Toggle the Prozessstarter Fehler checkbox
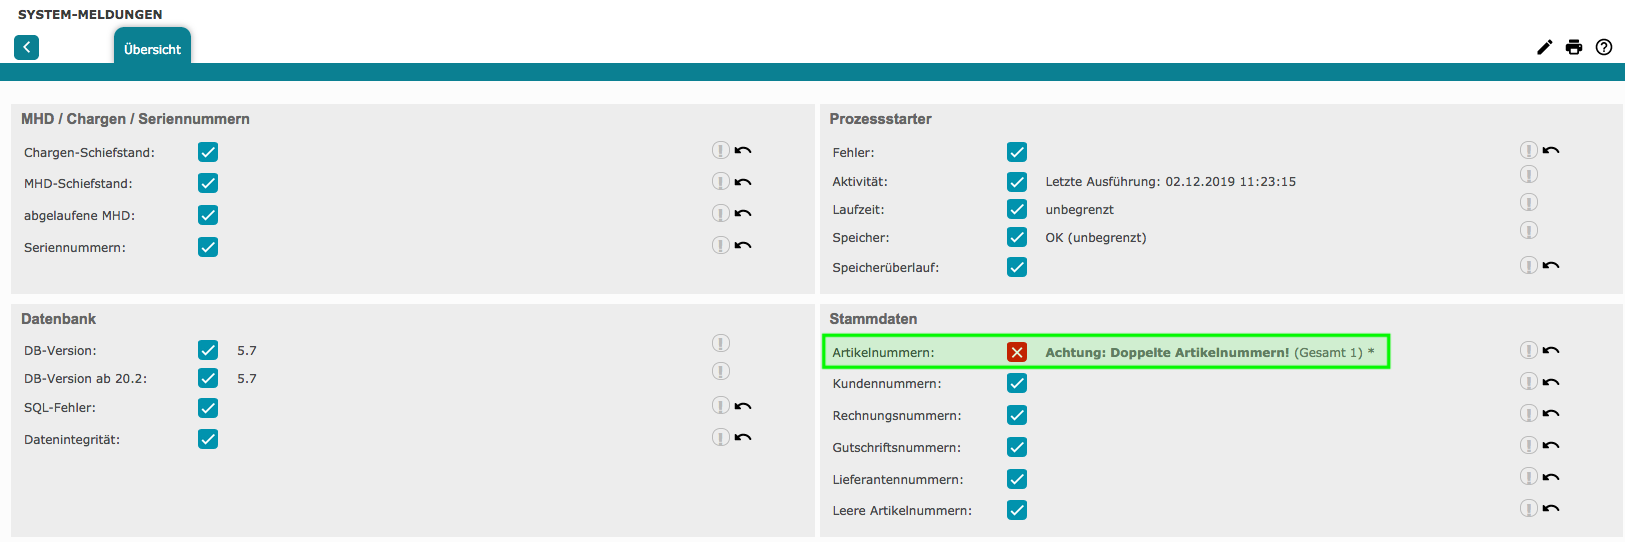Image resolution: width=1625 pixels, height=542 pixels. [1017, 152]
